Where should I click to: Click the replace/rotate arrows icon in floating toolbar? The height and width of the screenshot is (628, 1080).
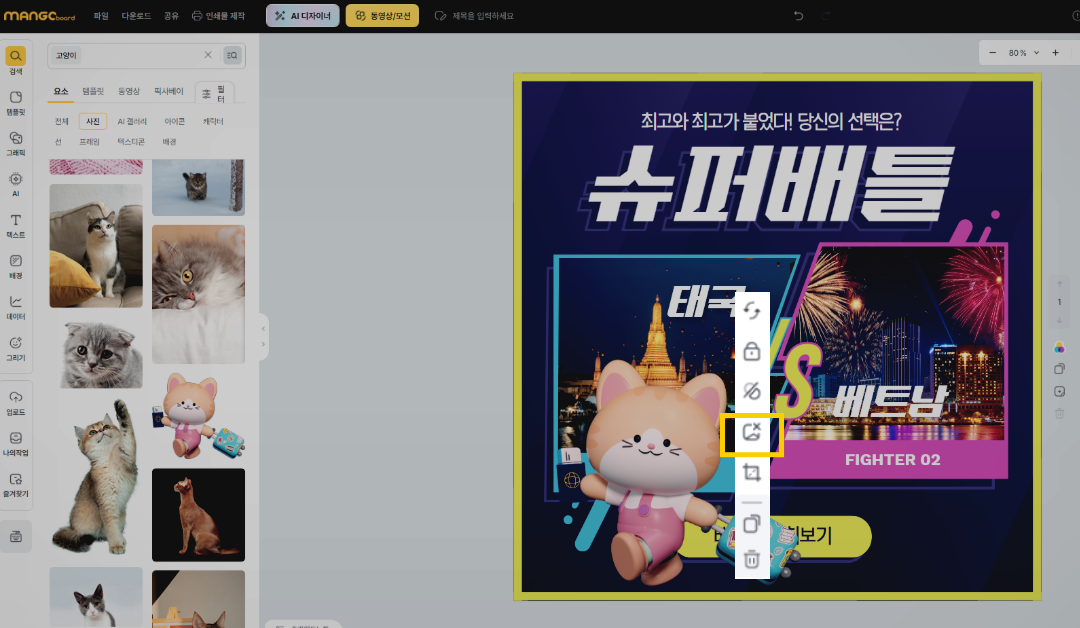(751, 311)
